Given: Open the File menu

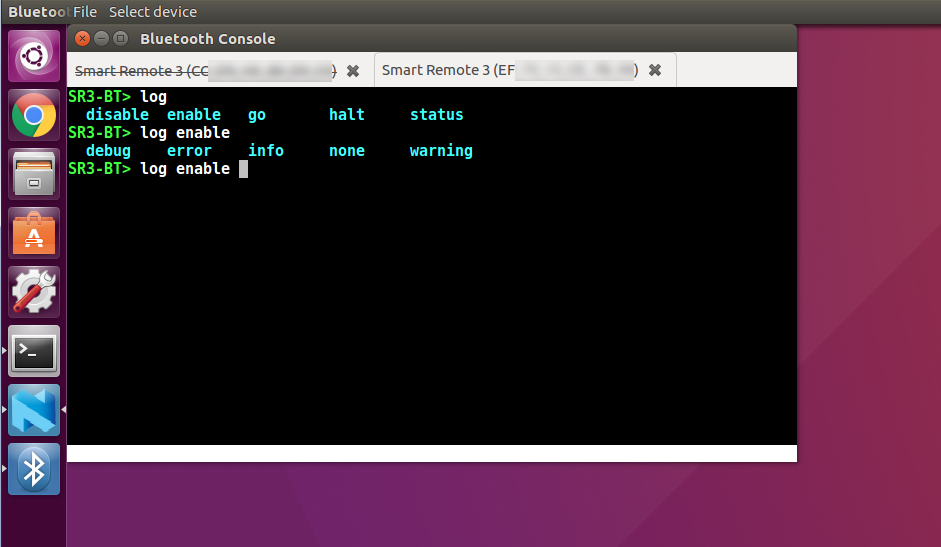Looking at the screenshot, I should tap(85, 12).
